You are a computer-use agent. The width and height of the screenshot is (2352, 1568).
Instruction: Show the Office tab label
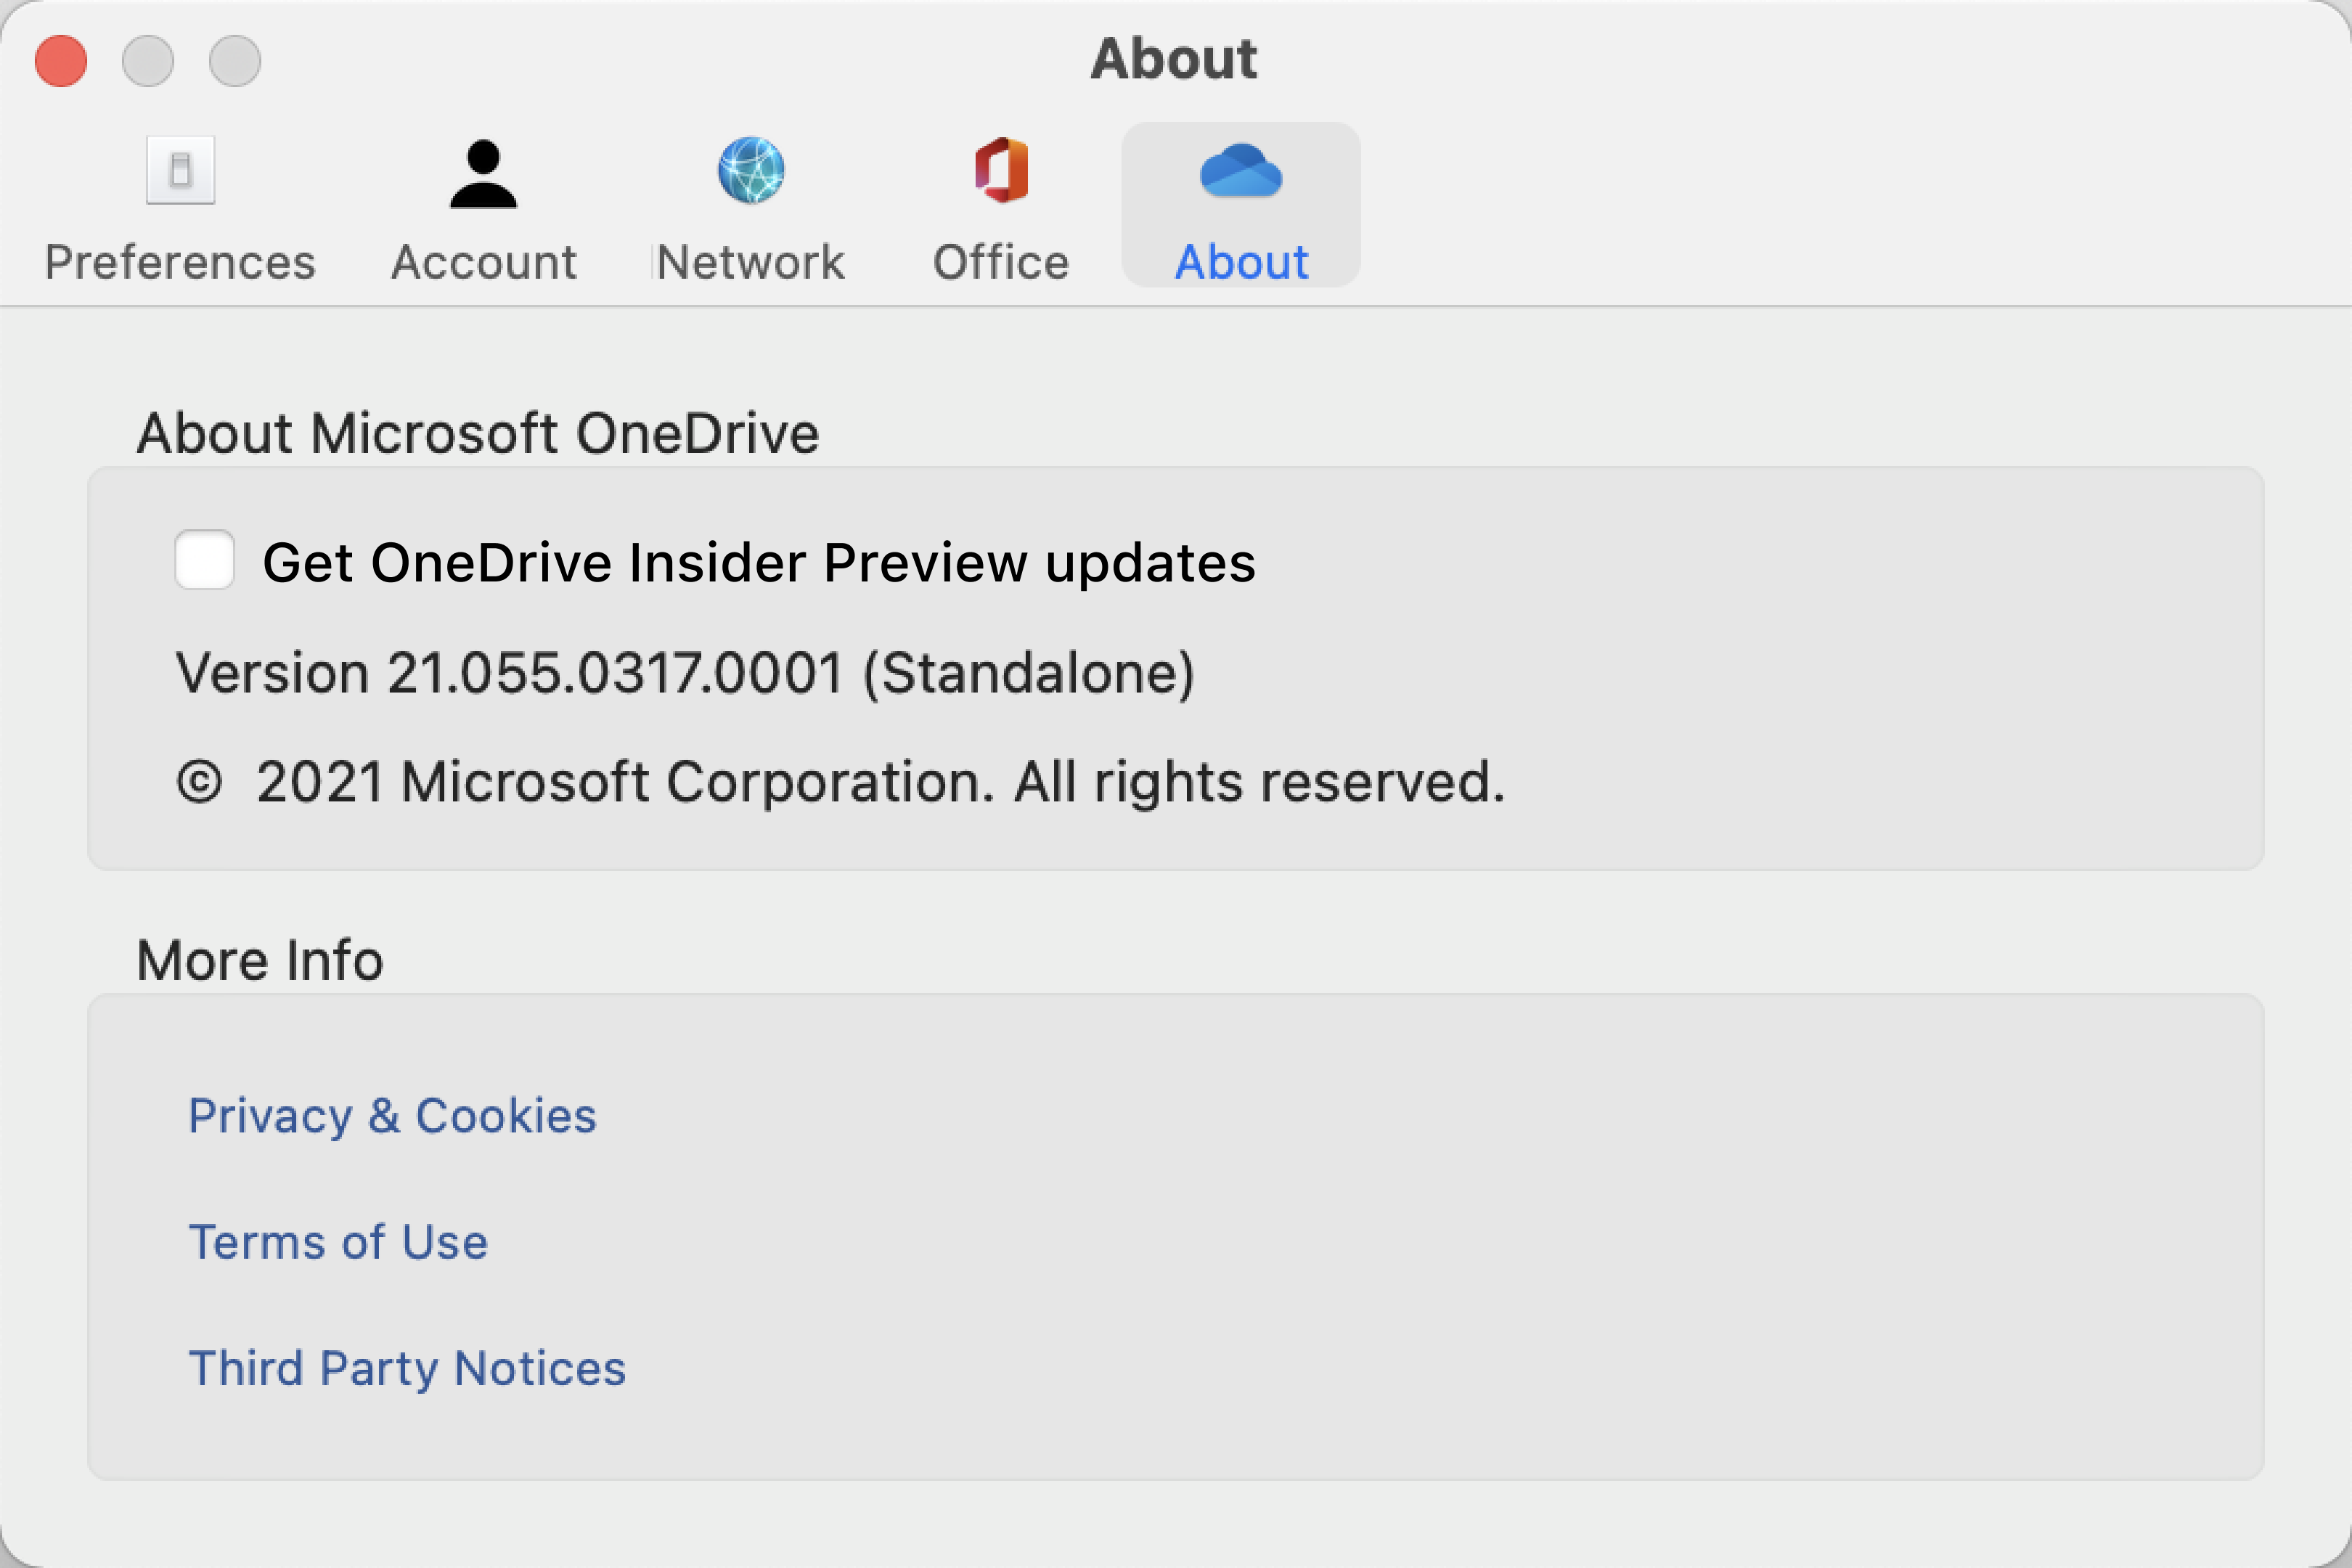coord(1001,262)
